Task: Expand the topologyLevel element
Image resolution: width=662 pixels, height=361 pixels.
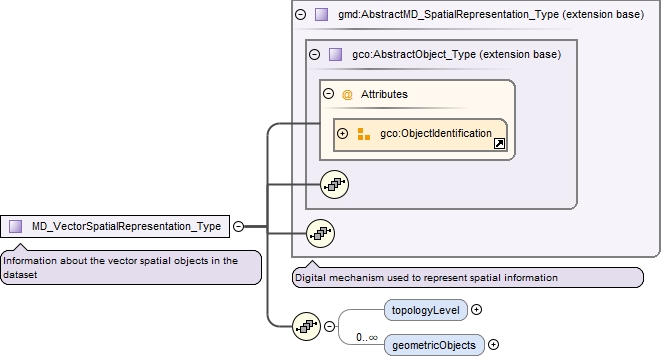Action: (476, 310)
